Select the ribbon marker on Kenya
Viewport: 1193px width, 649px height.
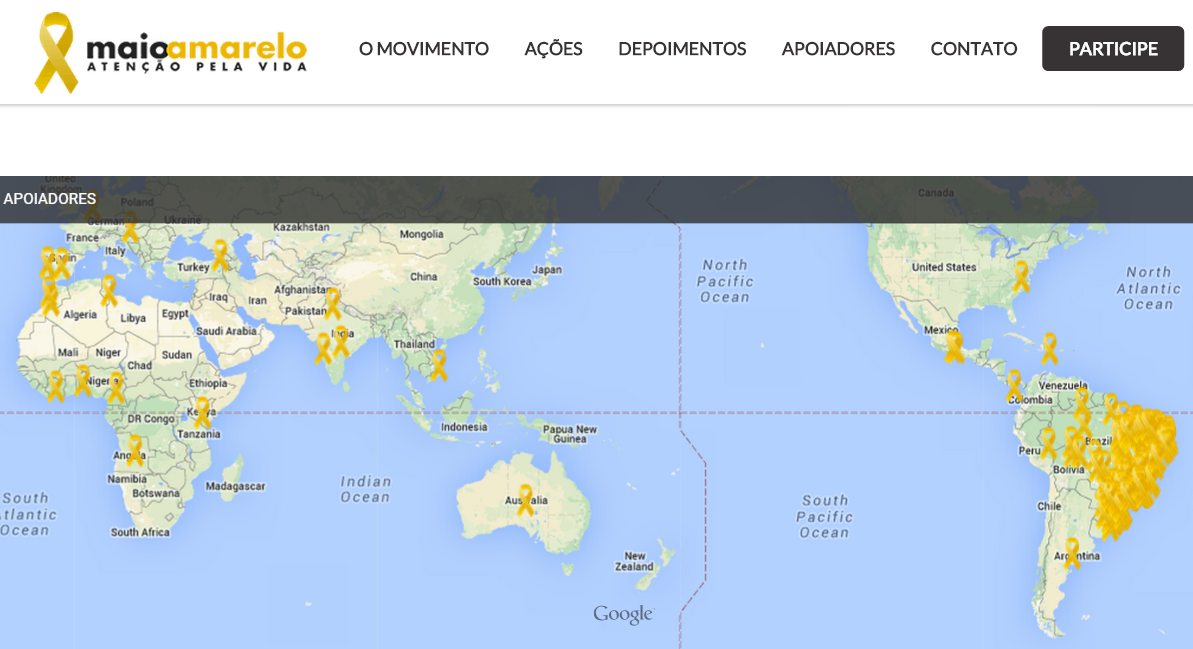[x=202, y=413]
